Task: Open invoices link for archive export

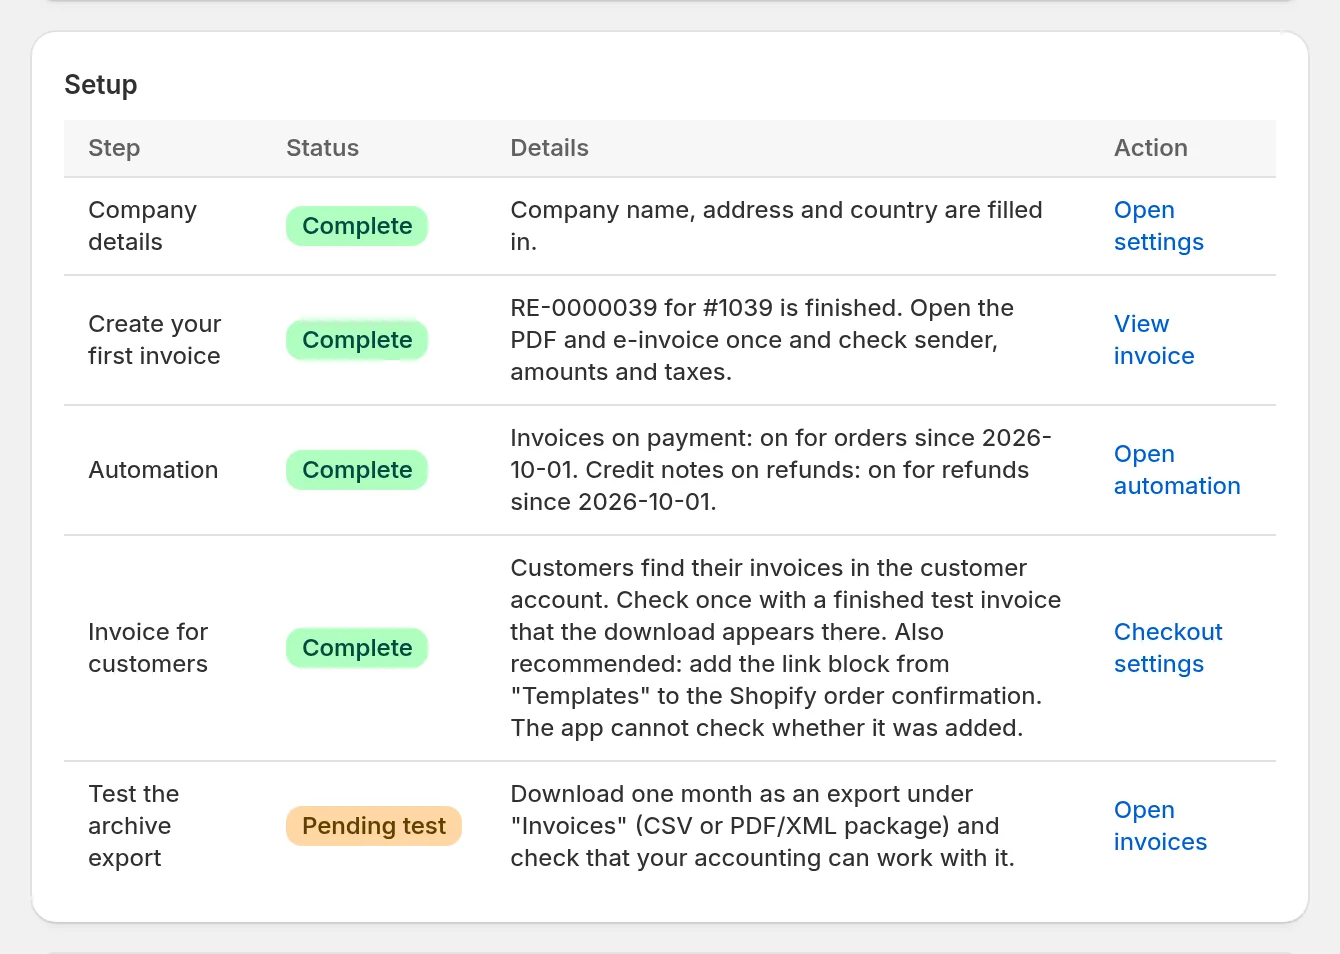Action: point(1160,826)
